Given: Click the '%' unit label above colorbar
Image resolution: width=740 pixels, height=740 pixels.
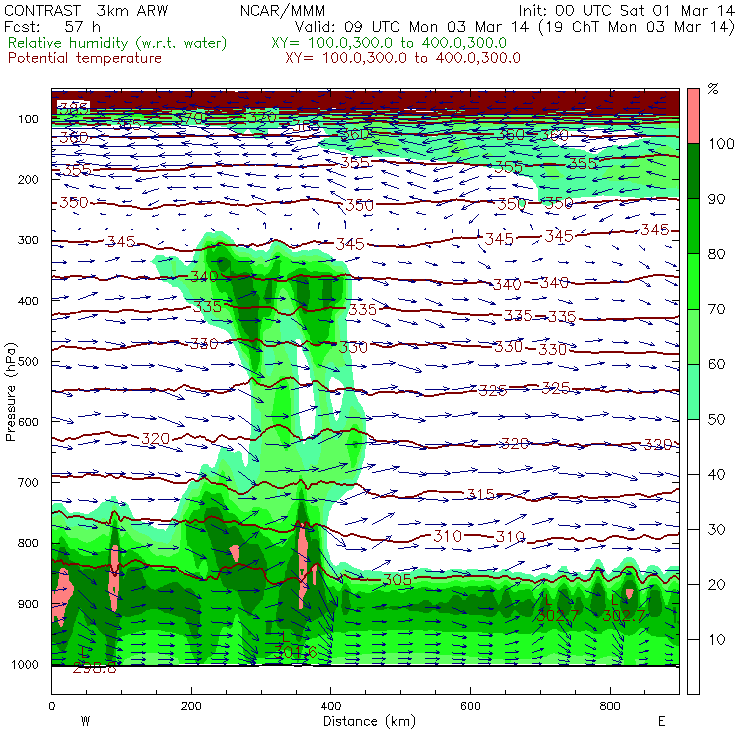Looking at the screenshot, I should pyautogui.click(x=713, y=89).
